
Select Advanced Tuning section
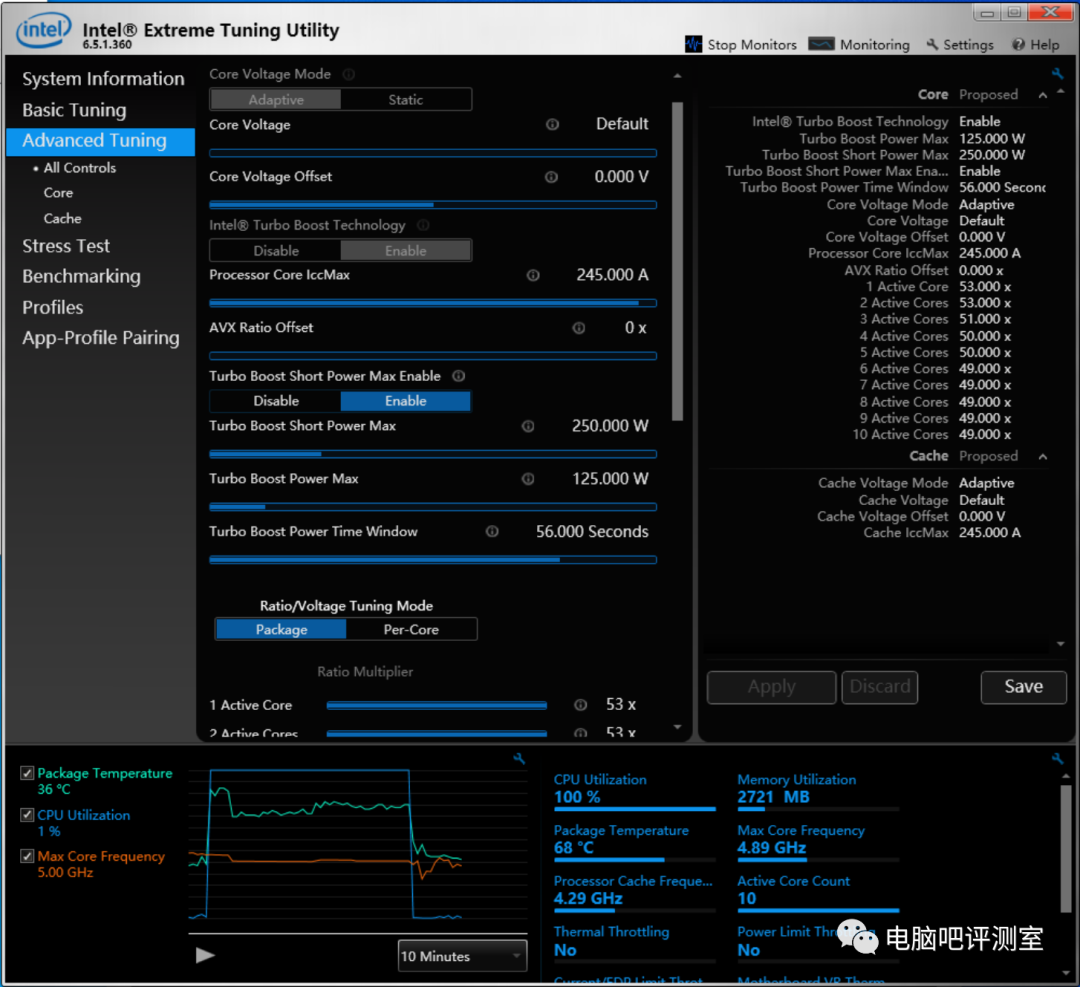[x=101, y=141]
